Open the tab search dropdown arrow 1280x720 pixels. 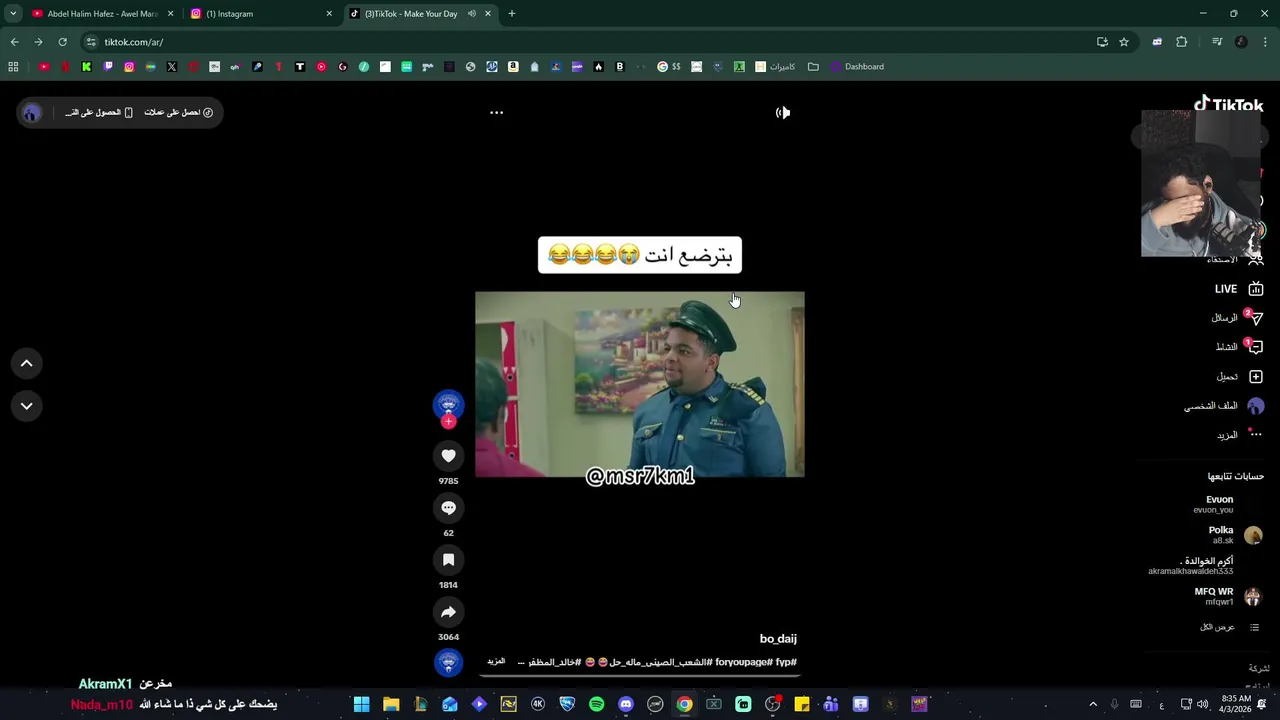pyautogui.click(x=13, y=14)
